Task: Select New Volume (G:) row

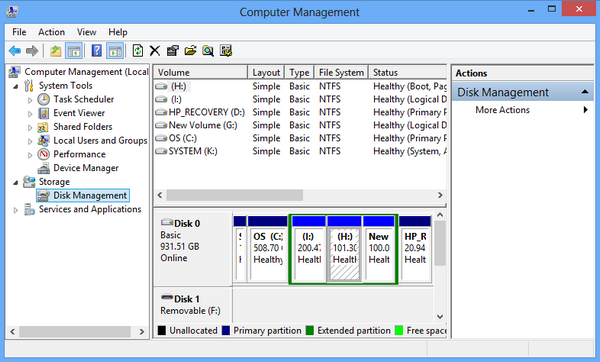Action: 300,126
